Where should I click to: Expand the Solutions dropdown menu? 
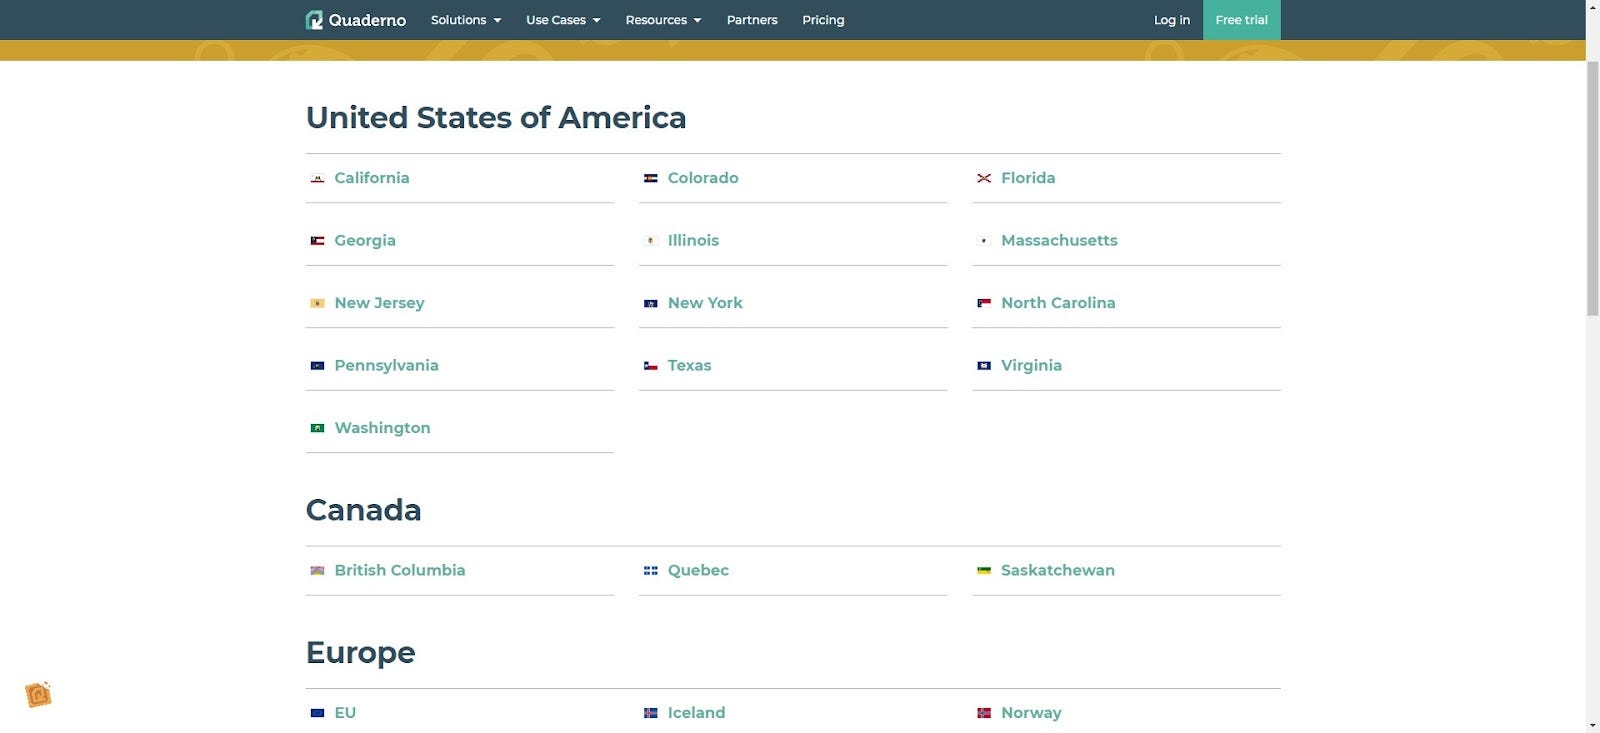[x=466, y=20]
